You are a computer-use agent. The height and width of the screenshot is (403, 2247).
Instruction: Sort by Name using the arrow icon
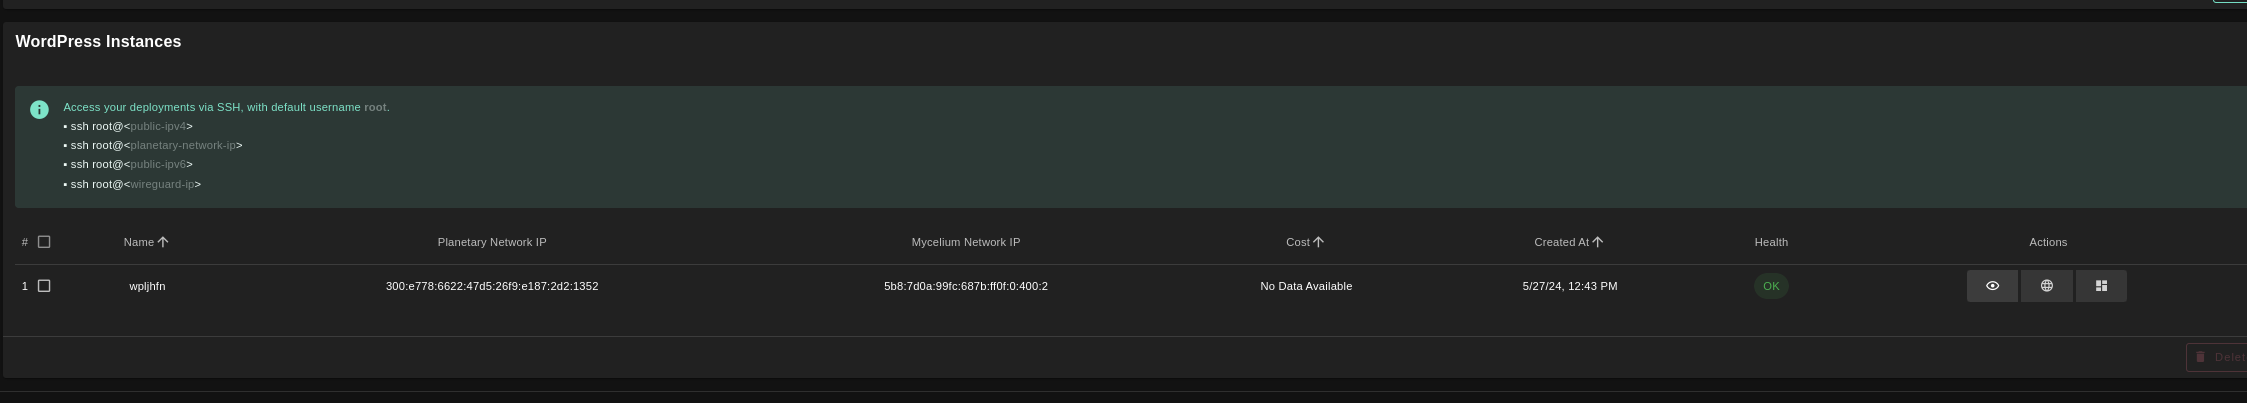[163, 242]
